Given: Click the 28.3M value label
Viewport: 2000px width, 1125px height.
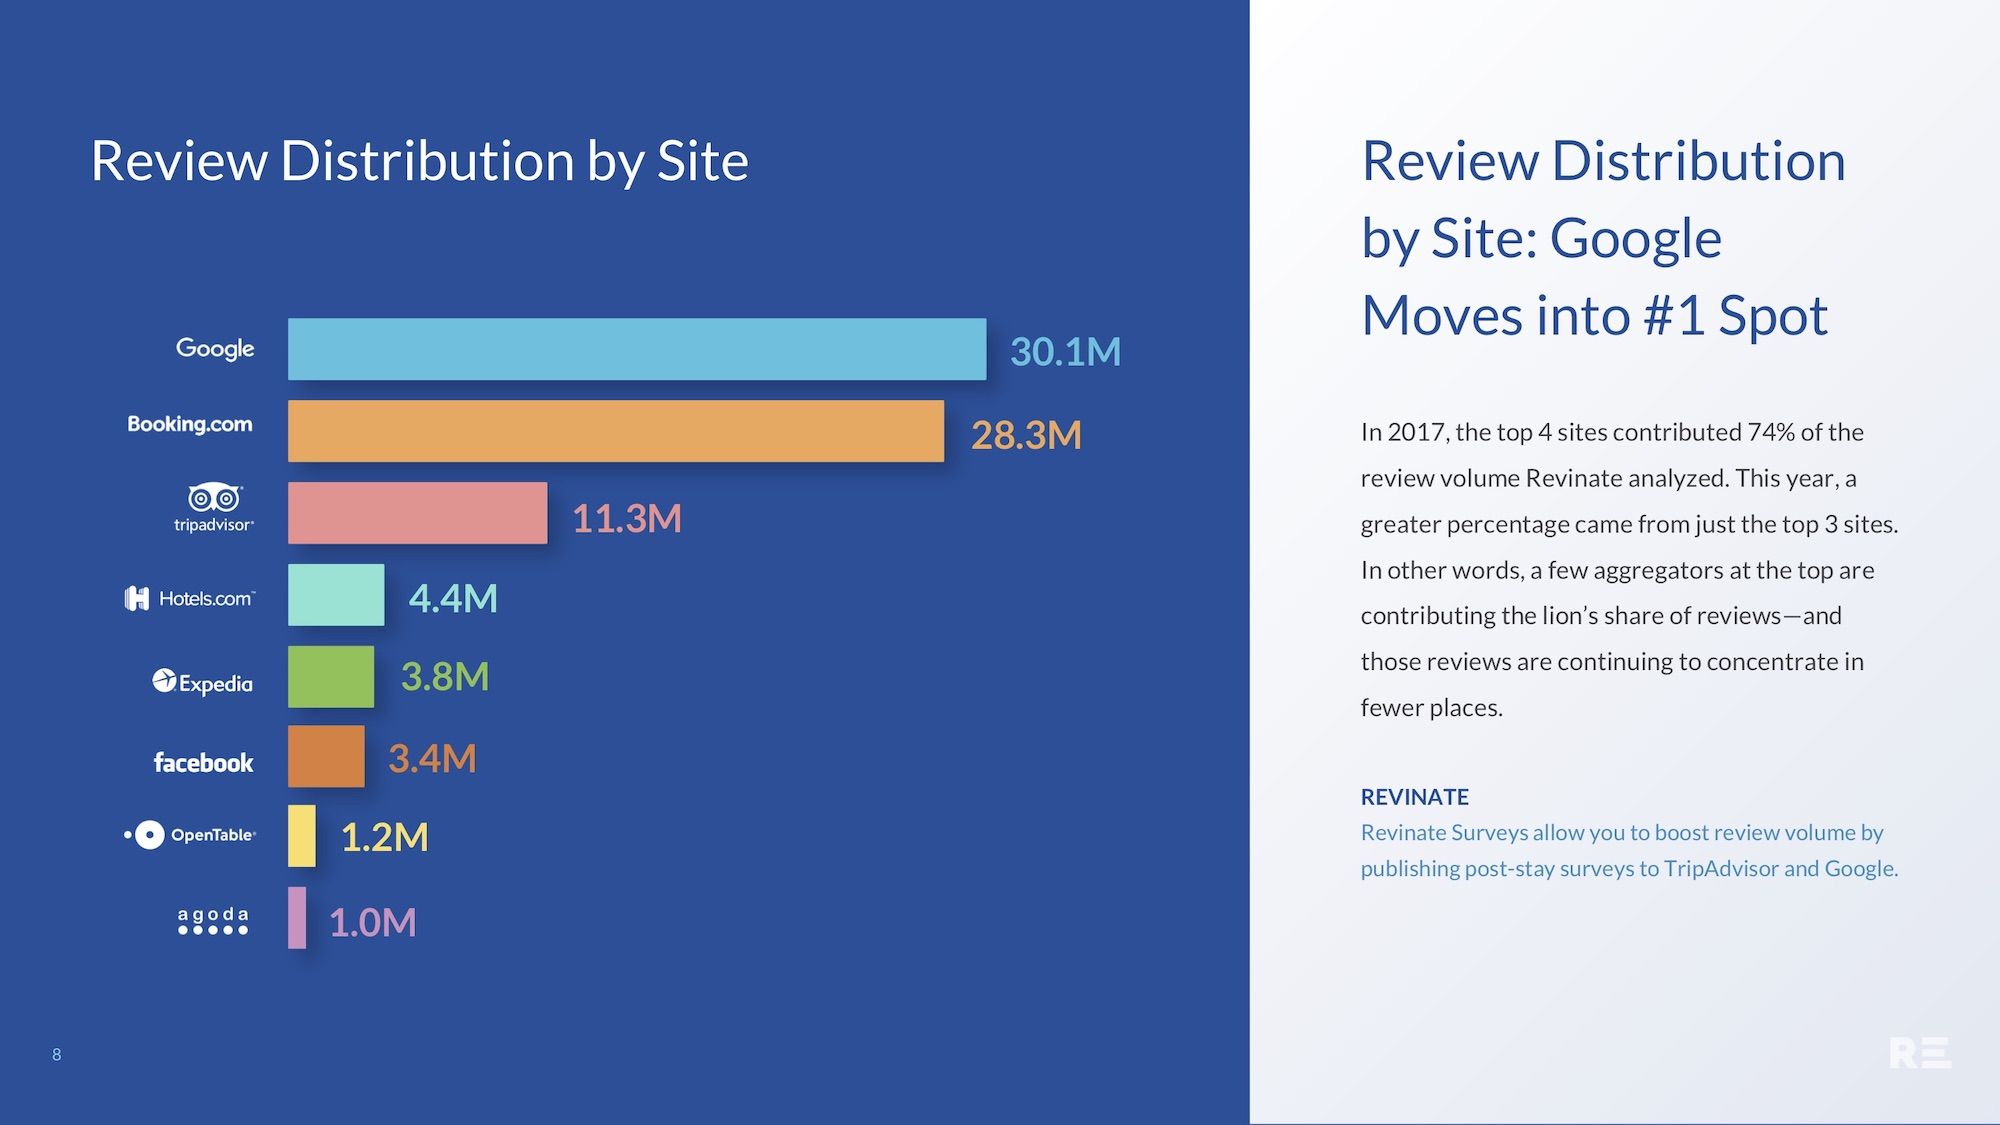Looking at the screenshot, I should [1026, 435].
